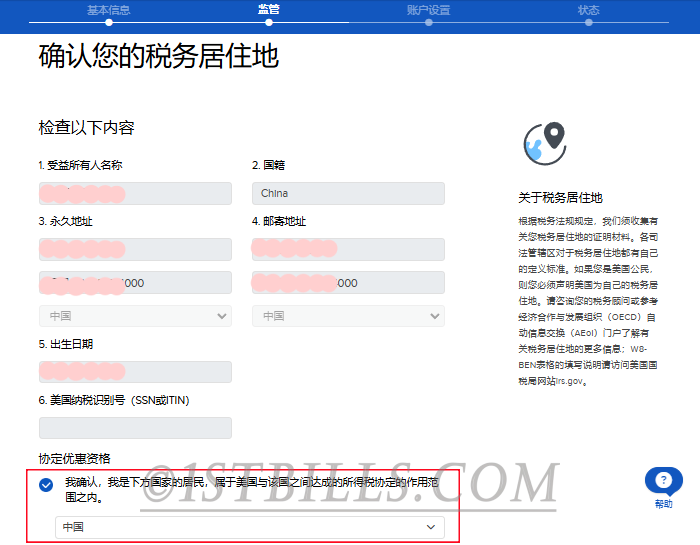
Task: Click the 国籍 field showing China
Action: [x=348, y=194]
